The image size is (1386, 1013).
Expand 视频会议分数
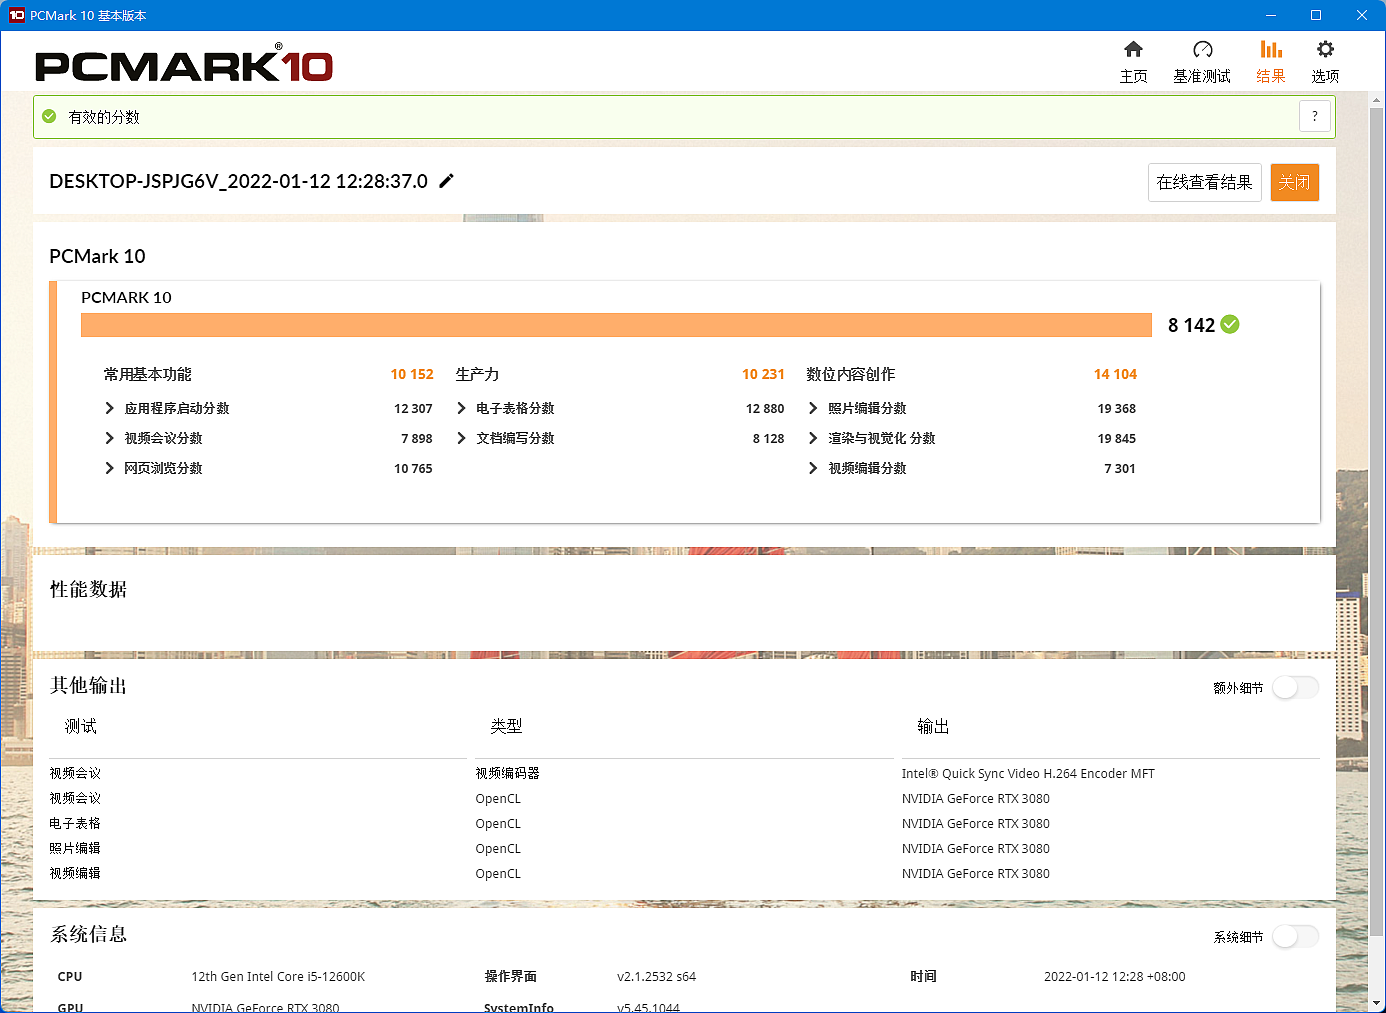pos(110,438)
